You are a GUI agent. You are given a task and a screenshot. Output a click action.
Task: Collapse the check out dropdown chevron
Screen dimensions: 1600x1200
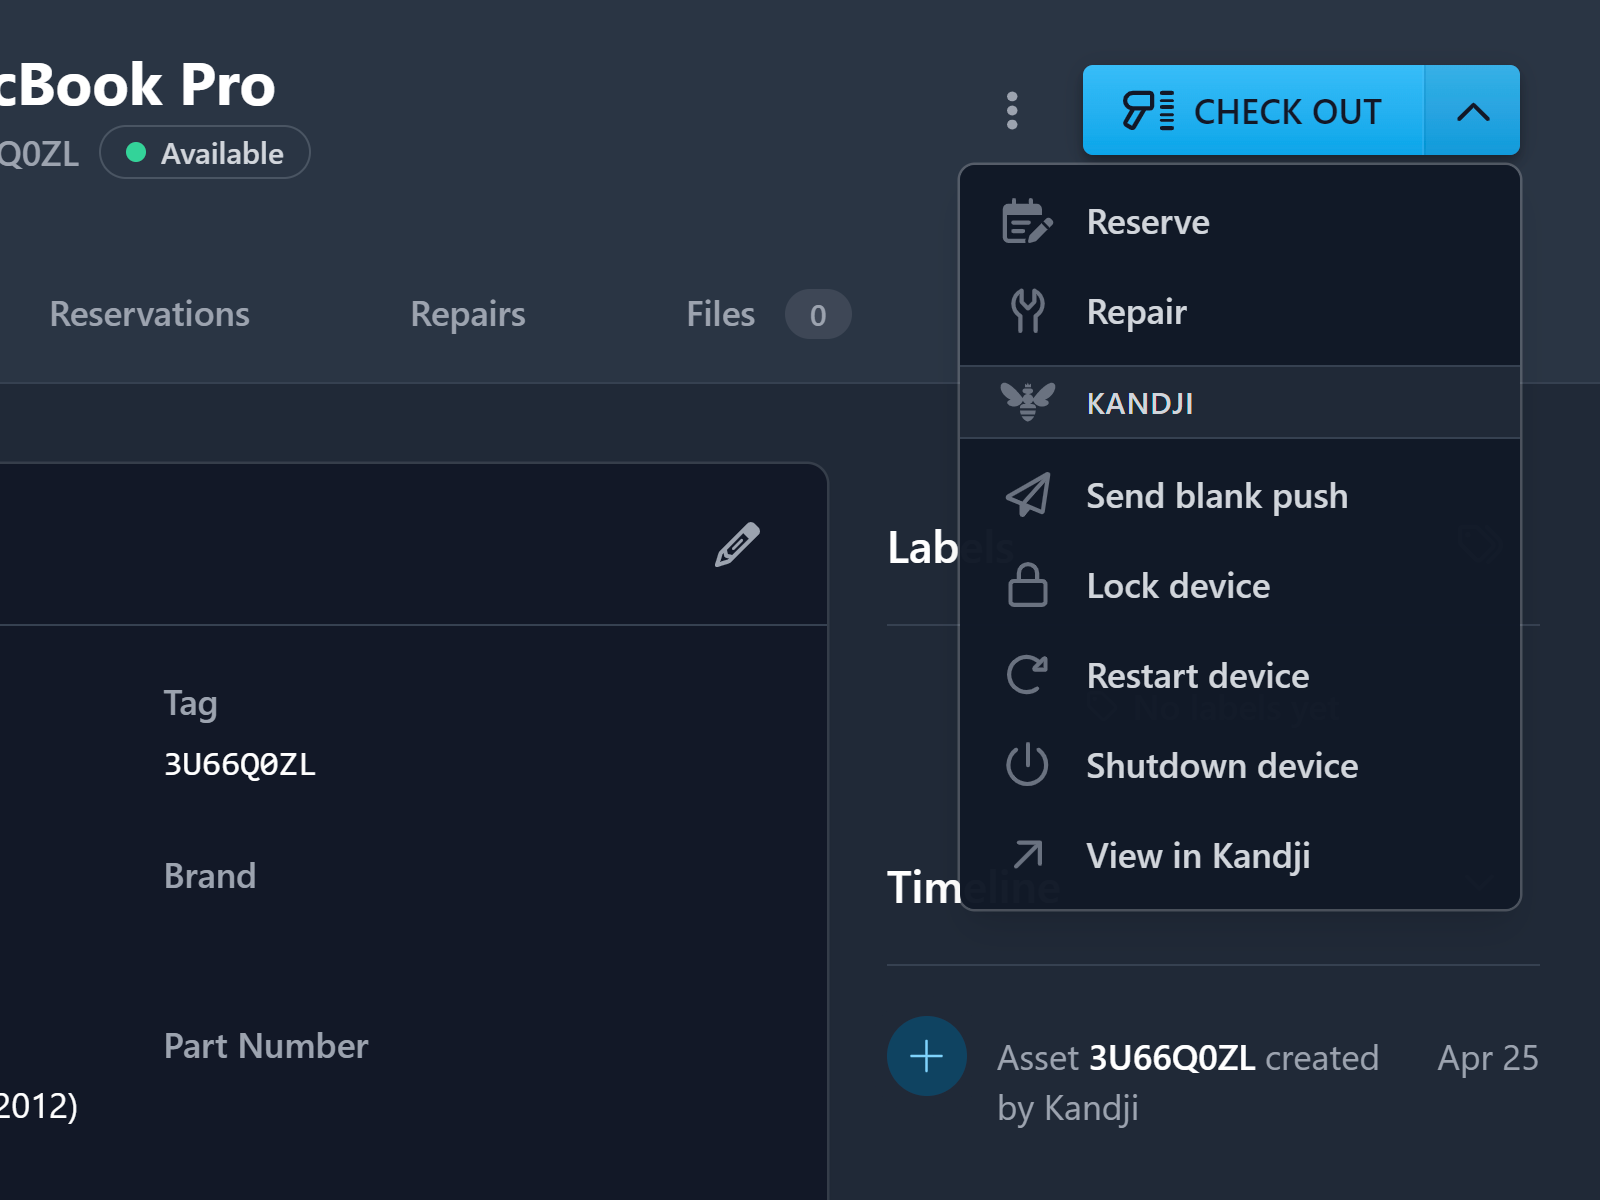pos(1472,111)
